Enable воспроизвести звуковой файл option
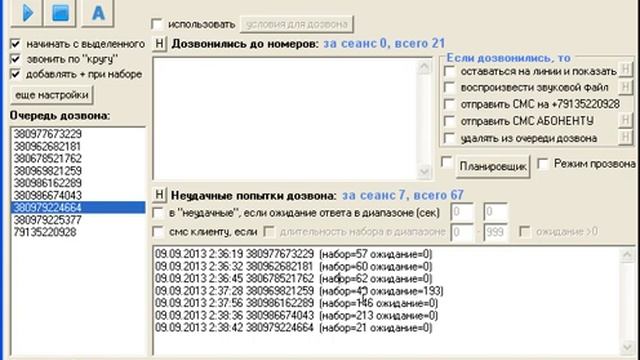 pyautogui.click(x=449, y=87)
